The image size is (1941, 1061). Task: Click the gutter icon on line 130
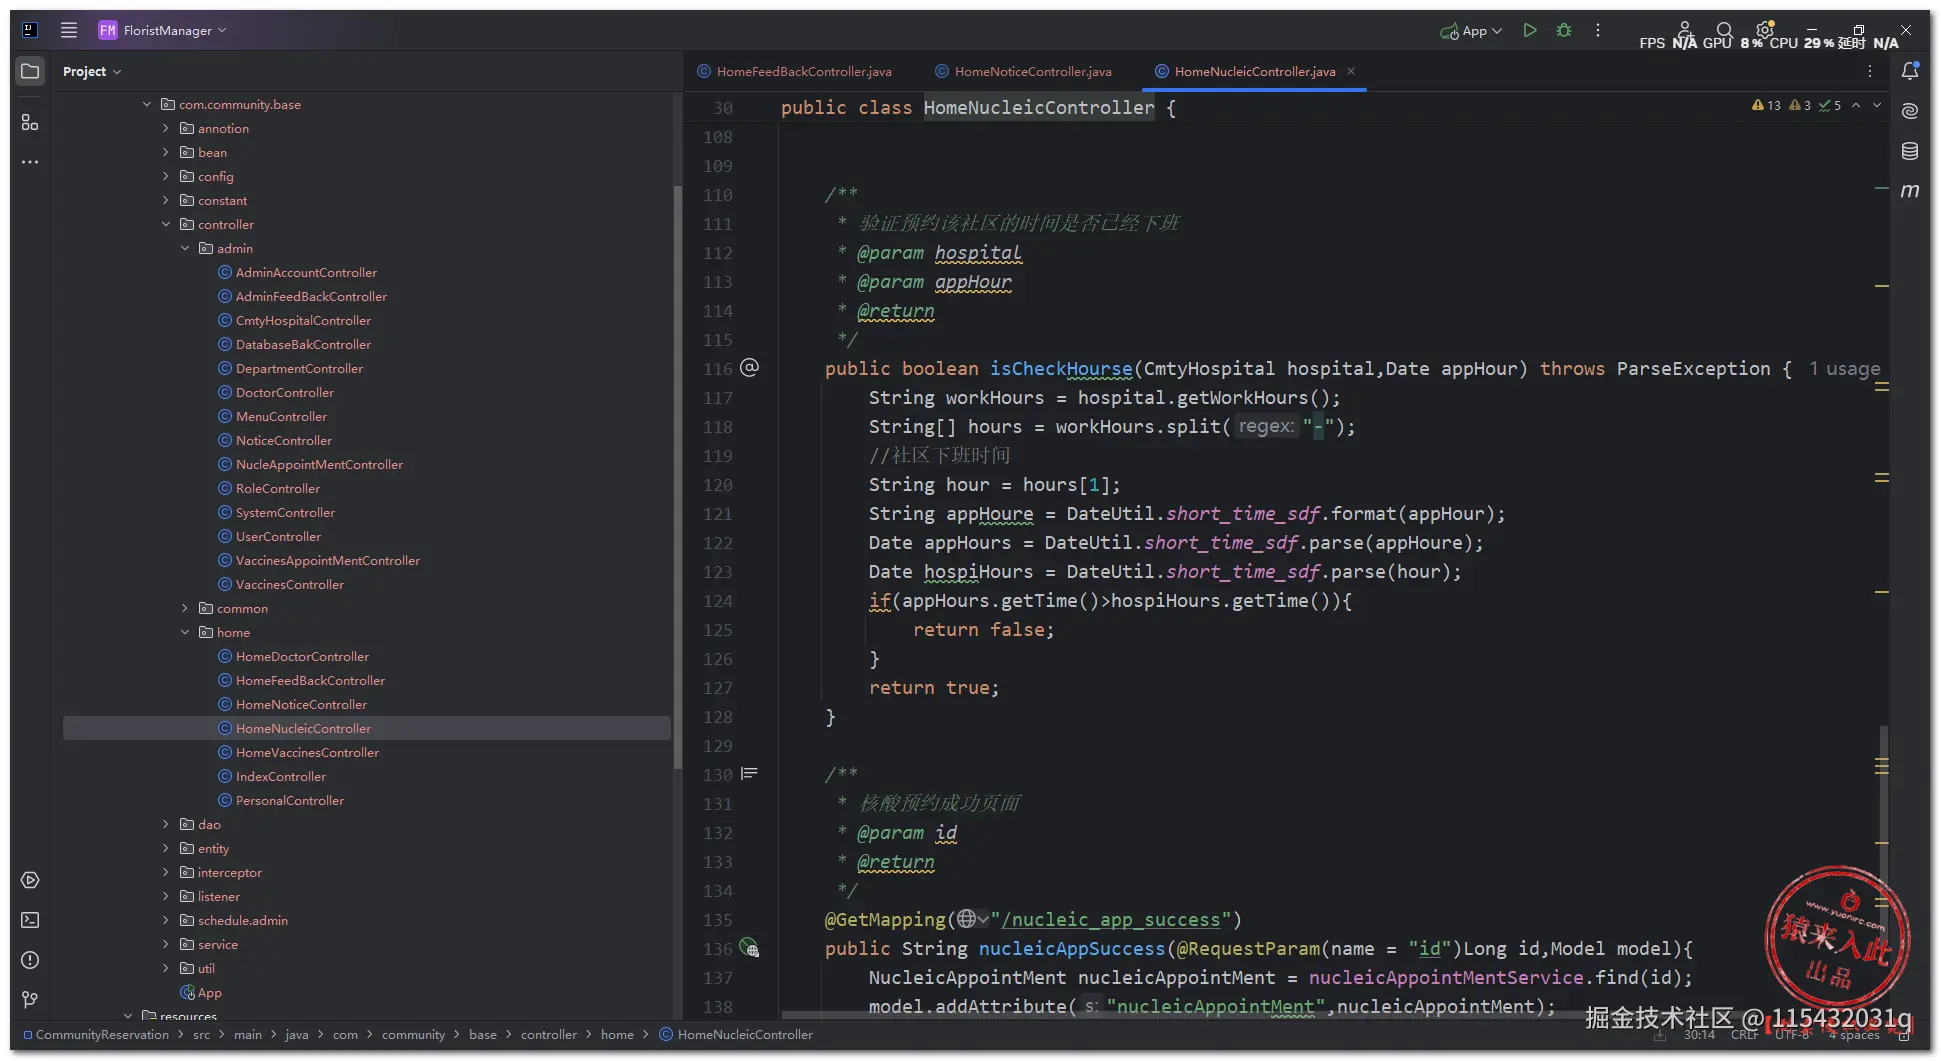coord(749,774)
